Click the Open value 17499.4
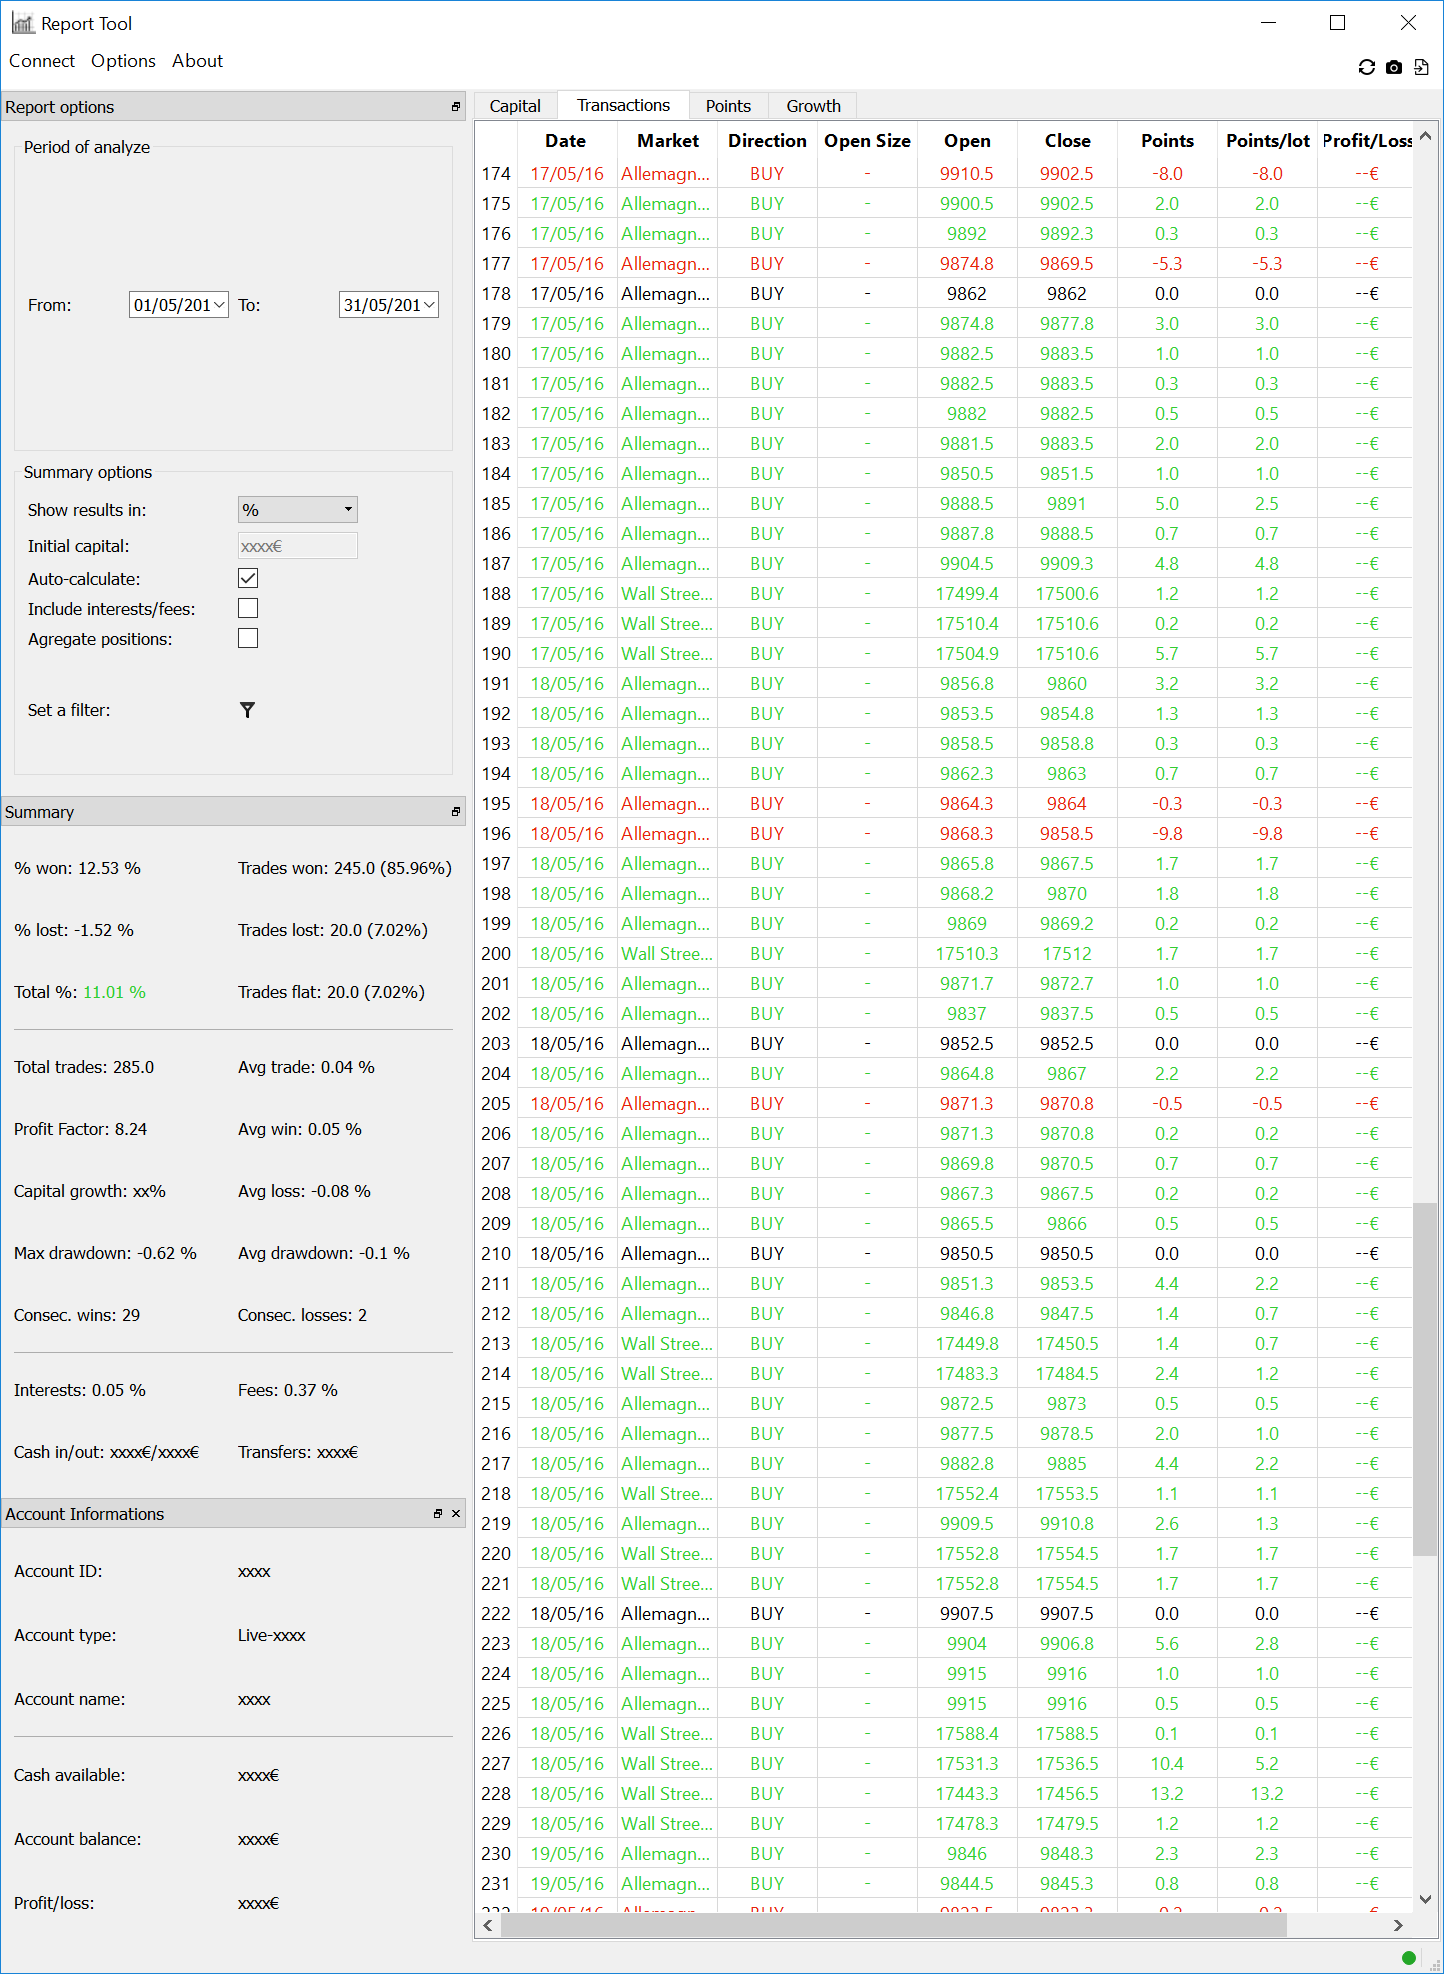 click(967, 594)
